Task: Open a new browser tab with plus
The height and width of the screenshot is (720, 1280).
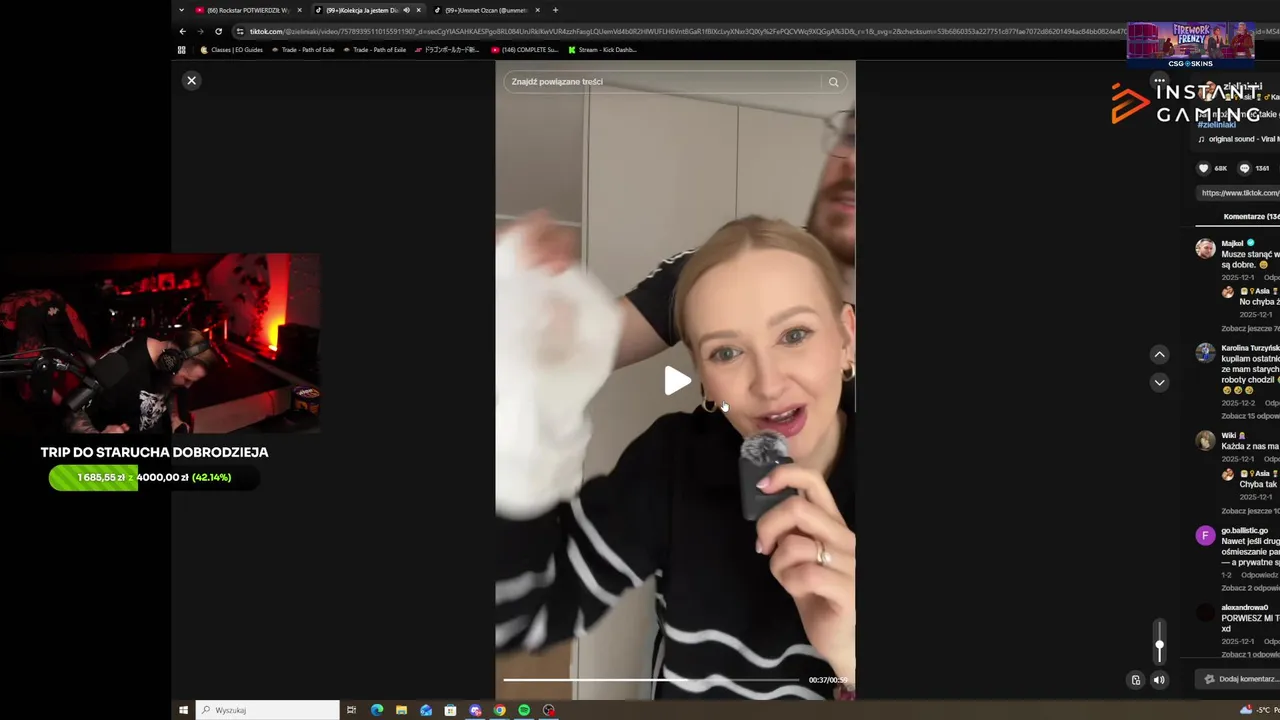Action: pyautogui.click(x=555, y=10)
